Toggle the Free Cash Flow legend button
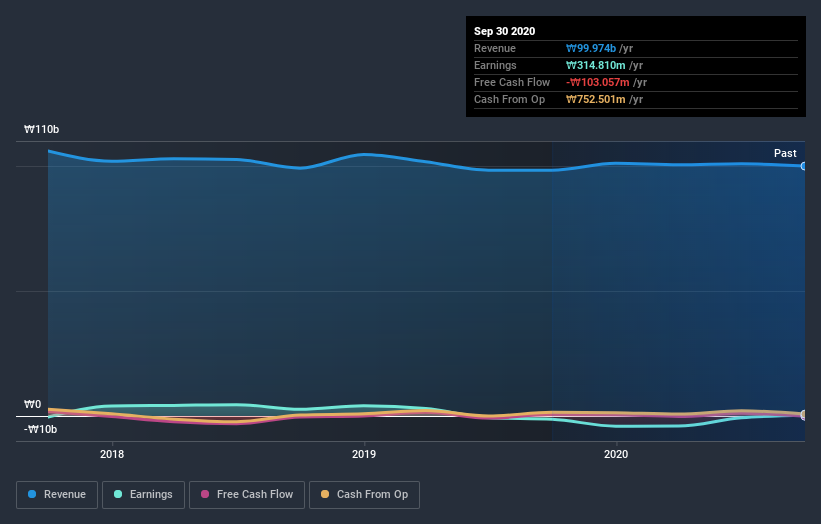The width and height of the screenshot is (821, 524). (247, 495)
